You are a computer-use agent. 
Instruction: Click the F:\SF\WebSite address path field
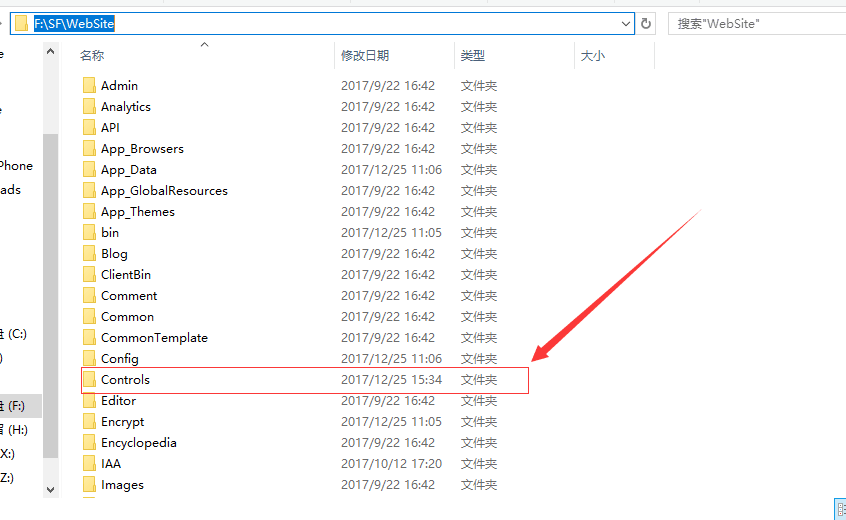(320, 23)
